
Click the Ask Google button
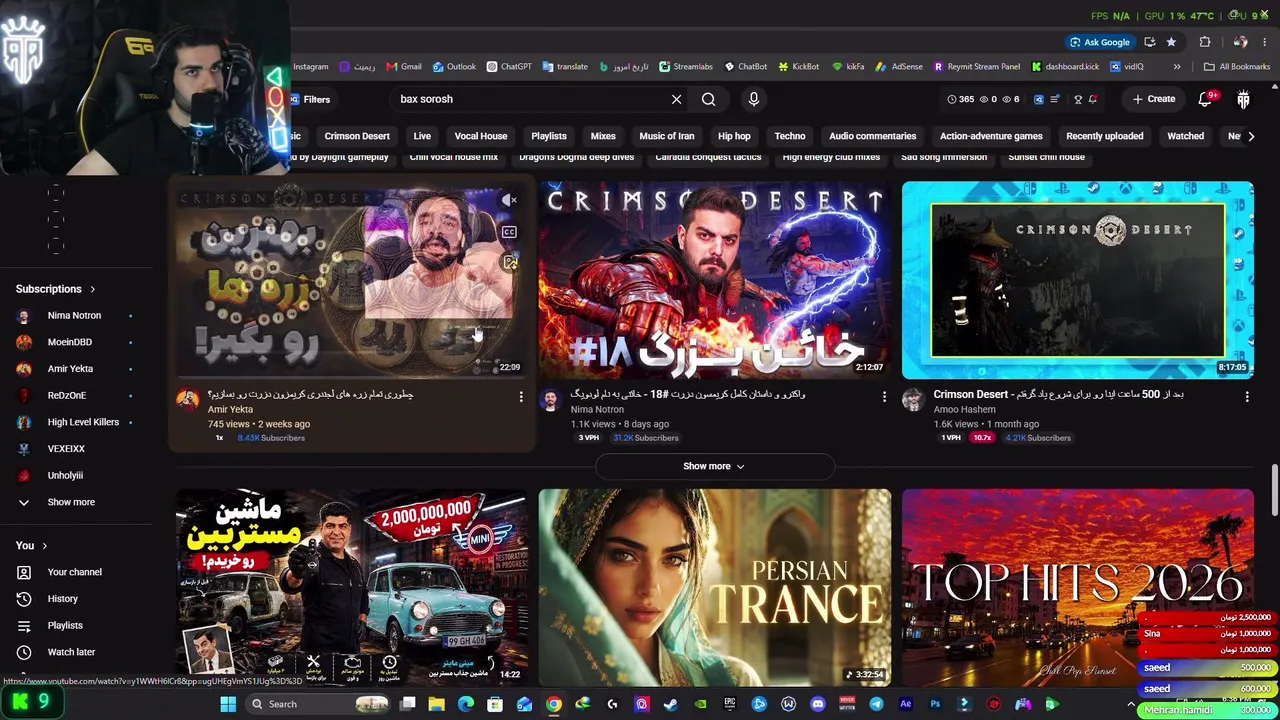(x=1099, y=42)
